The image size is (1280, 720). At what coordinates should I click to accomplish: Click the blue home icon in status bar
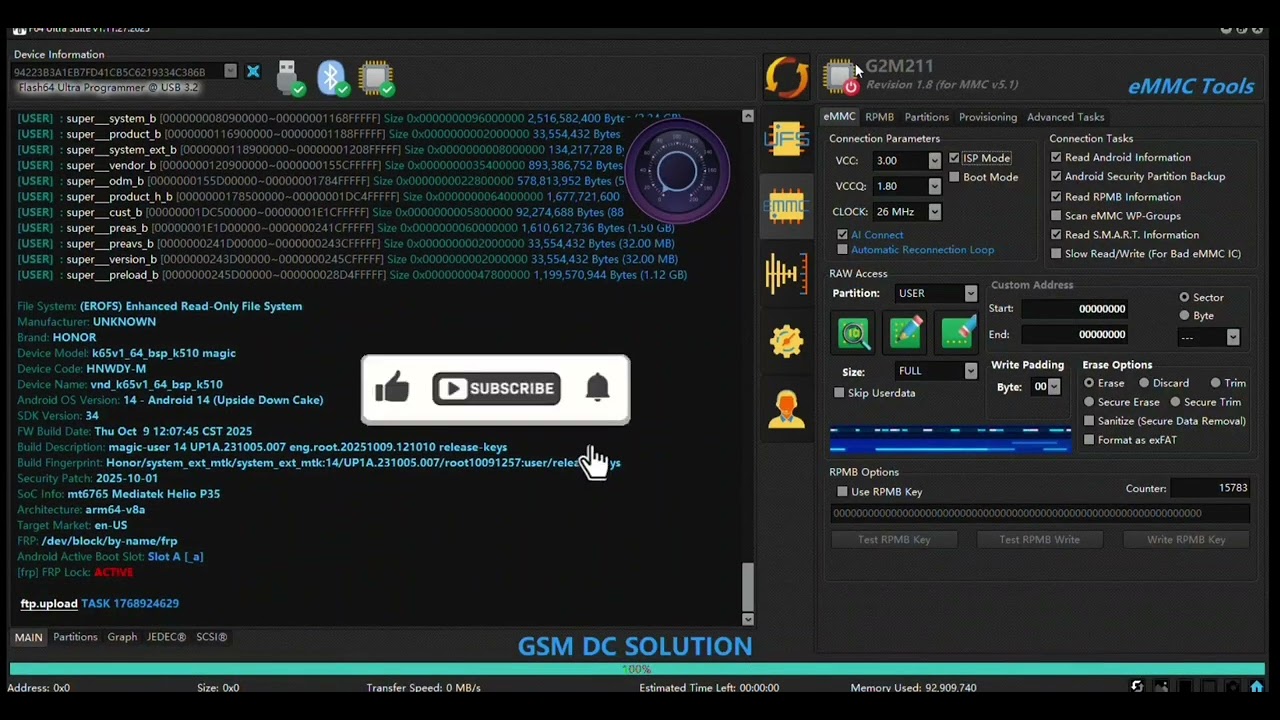(x=1257, y=687)
